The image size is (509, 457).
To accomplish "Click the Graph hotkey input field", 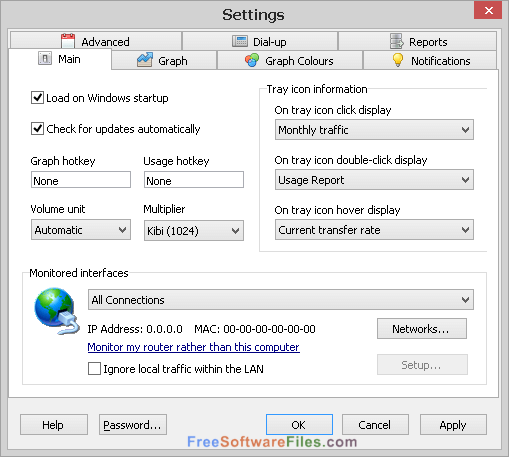I will pos(81,180).
